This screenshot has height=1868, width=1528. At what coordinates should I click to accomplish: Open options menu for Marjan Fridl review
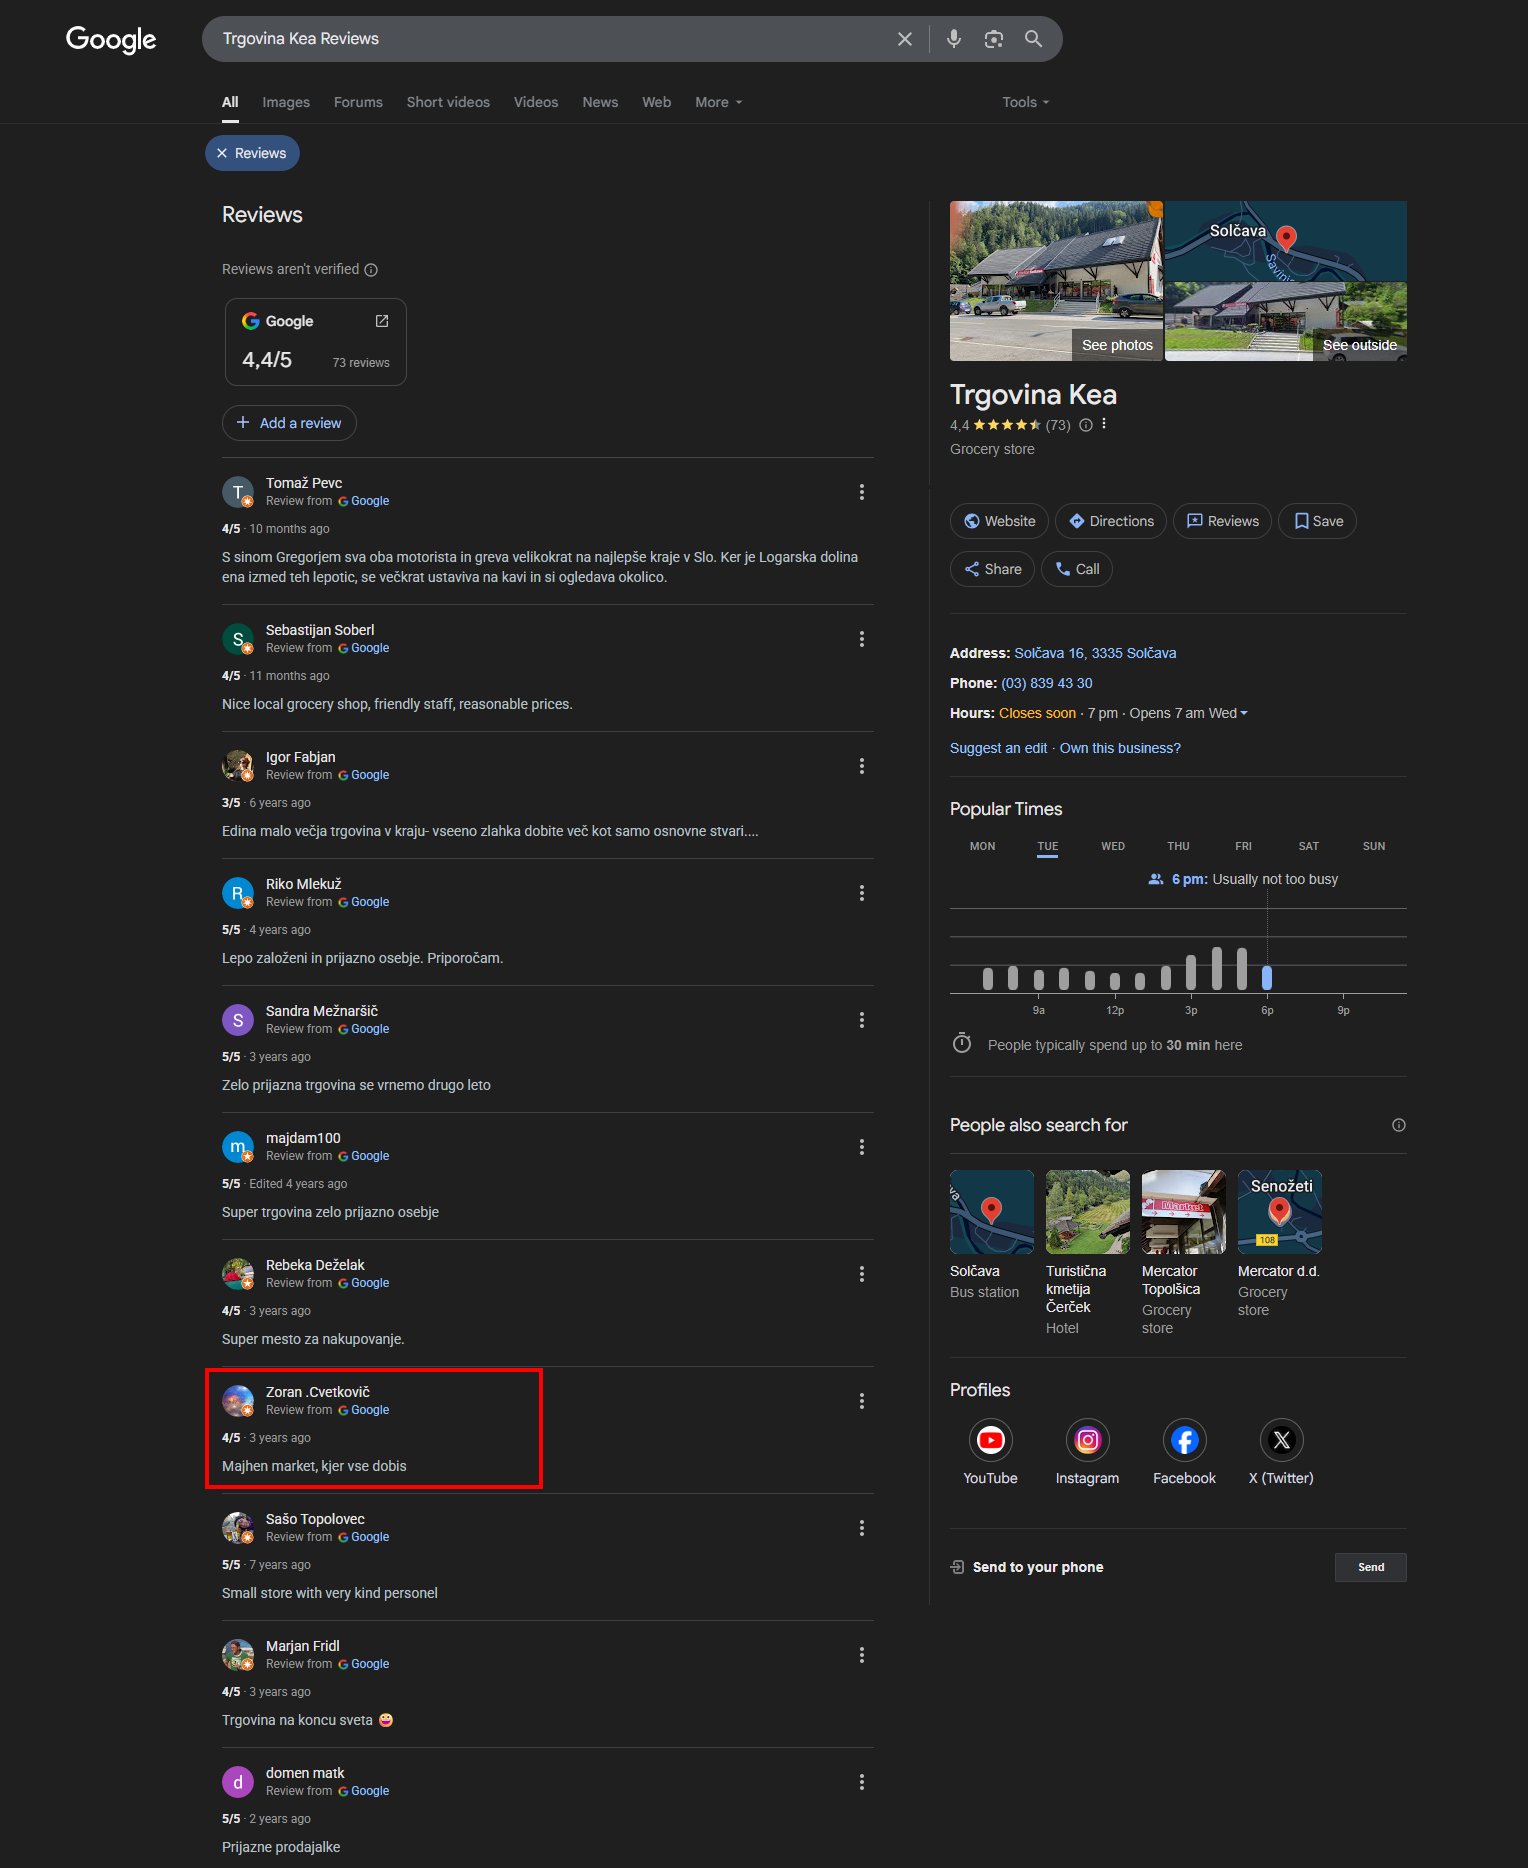862,1655
